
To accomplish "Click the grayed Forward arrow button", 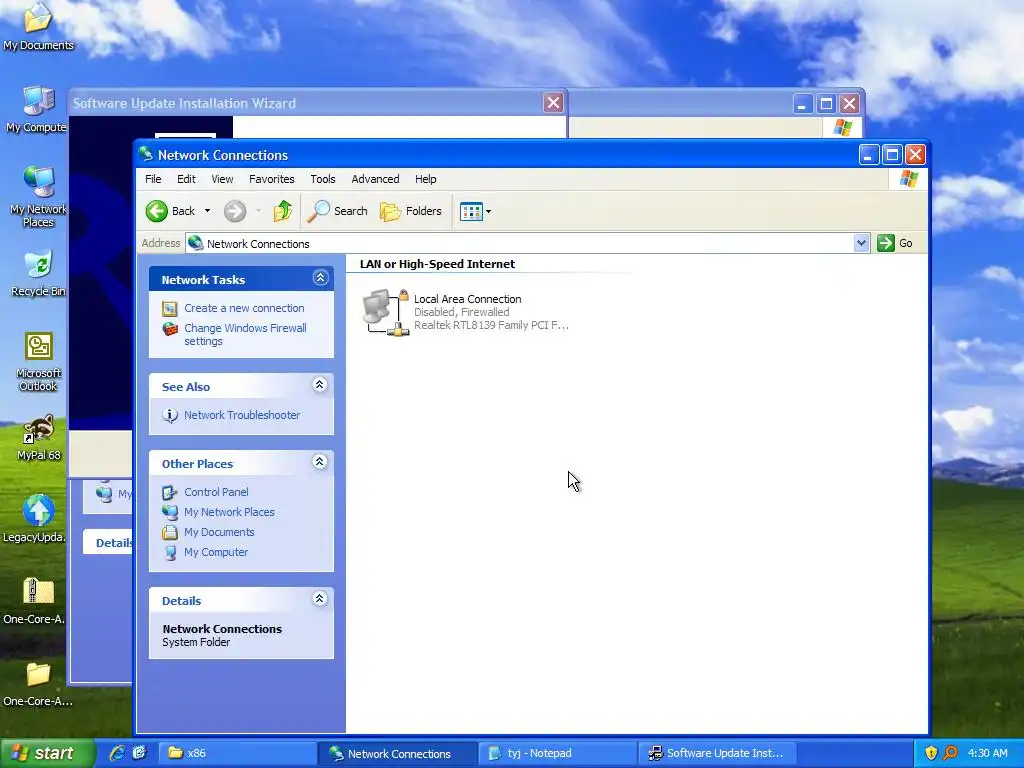I will pyautogui.click(x=235, y=211).
